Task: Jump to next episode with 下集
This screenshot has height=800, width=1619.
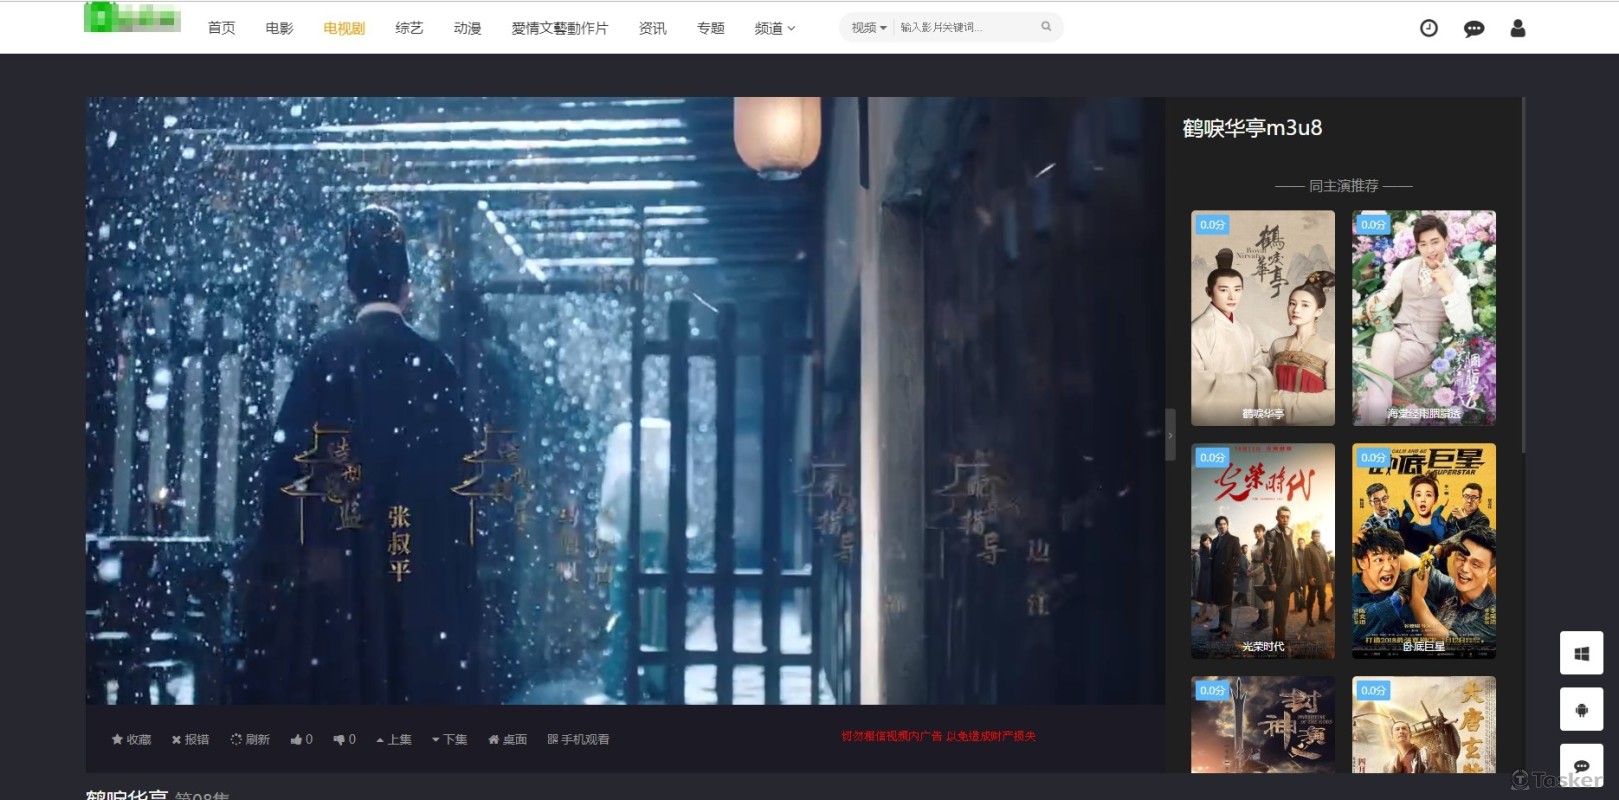Action: pos(449,739)
